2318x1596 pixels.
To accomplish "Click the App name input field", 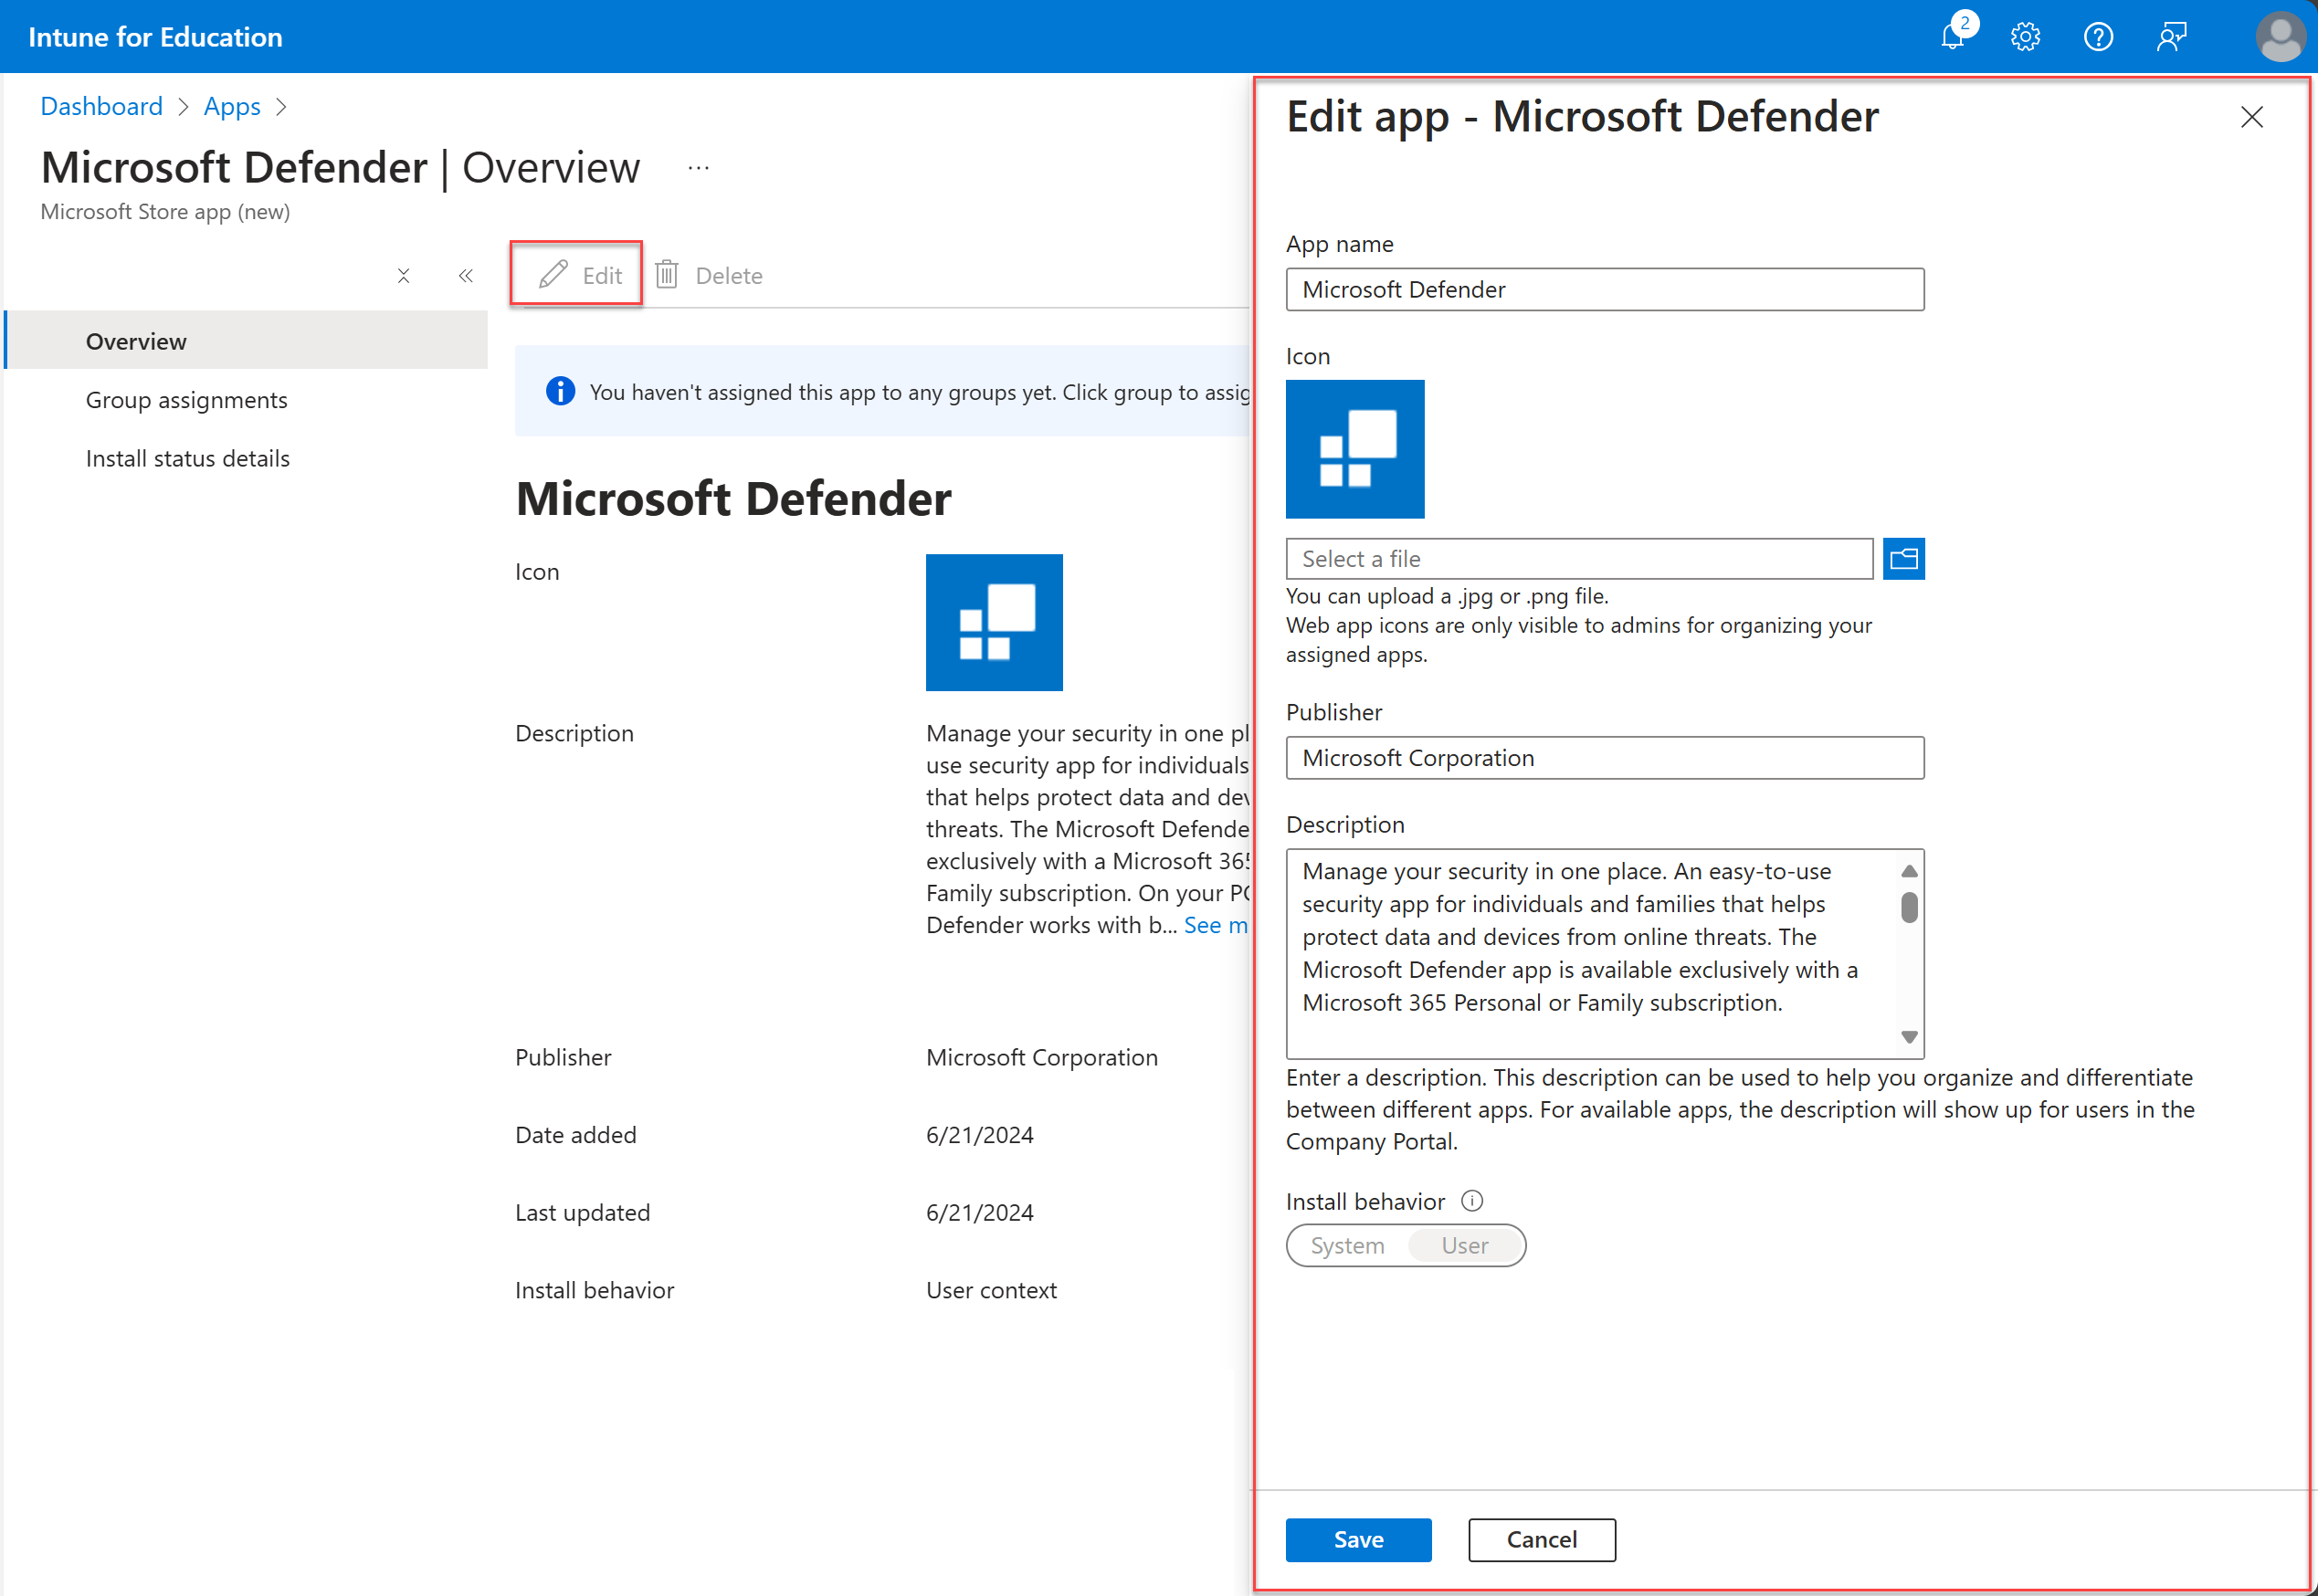I will pyautogui.click(x=1607, y=289).
